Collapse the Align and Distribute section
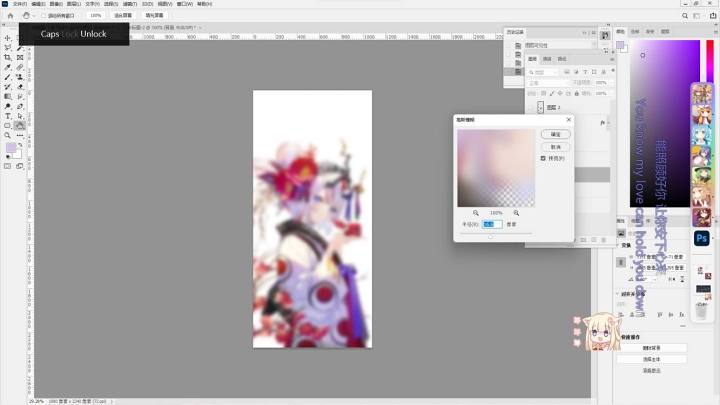 pyautogui.click(x=617, y=293)
